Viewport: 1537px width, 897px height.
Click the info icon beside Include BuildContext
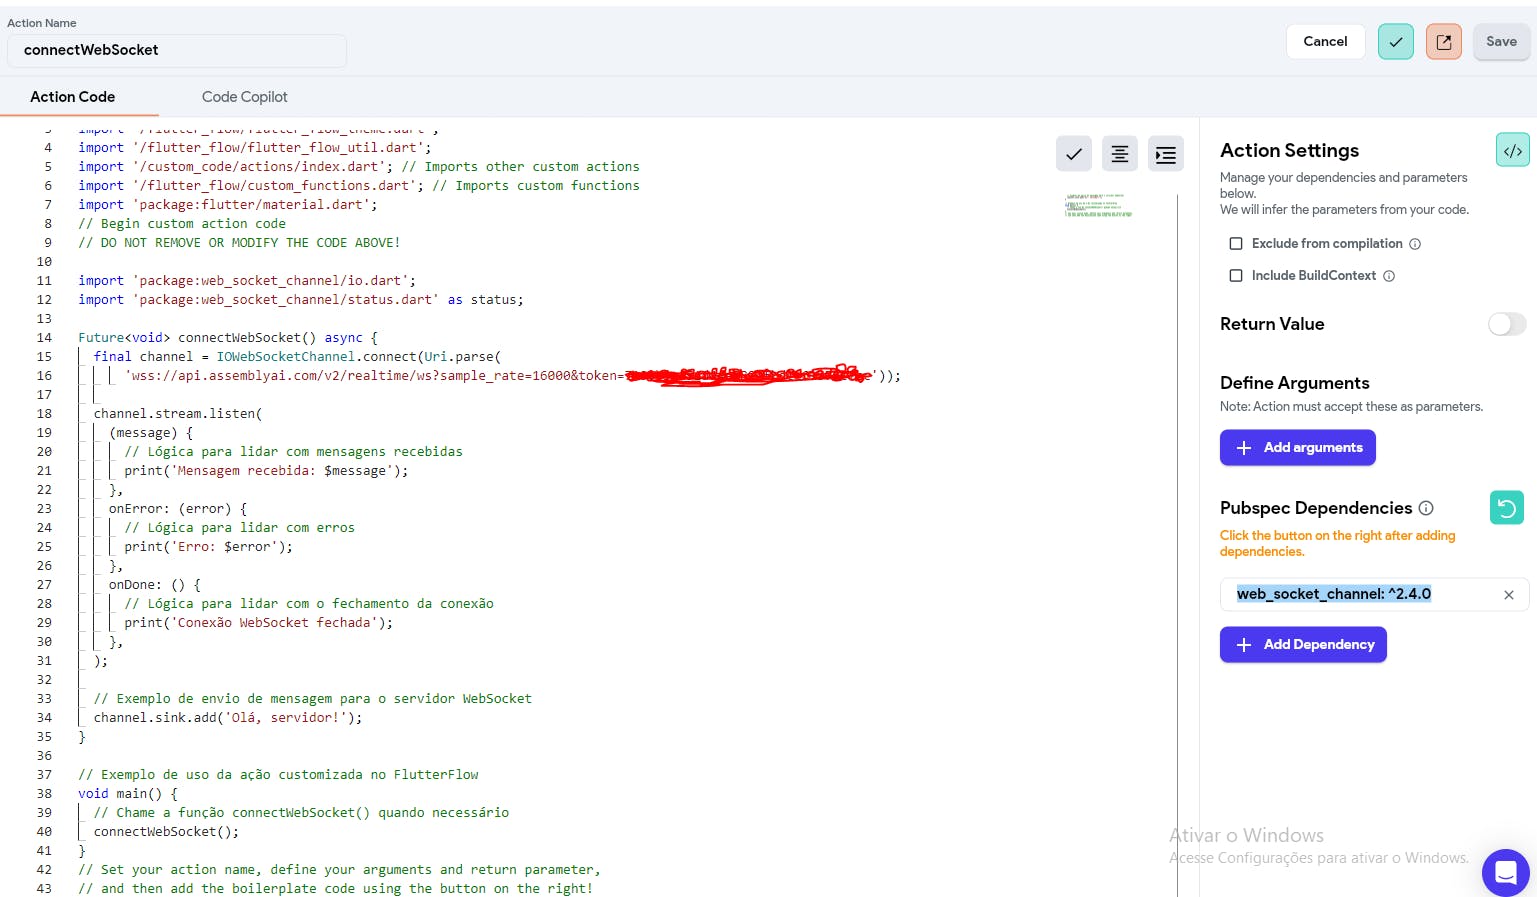click(x=1389, y=276)
